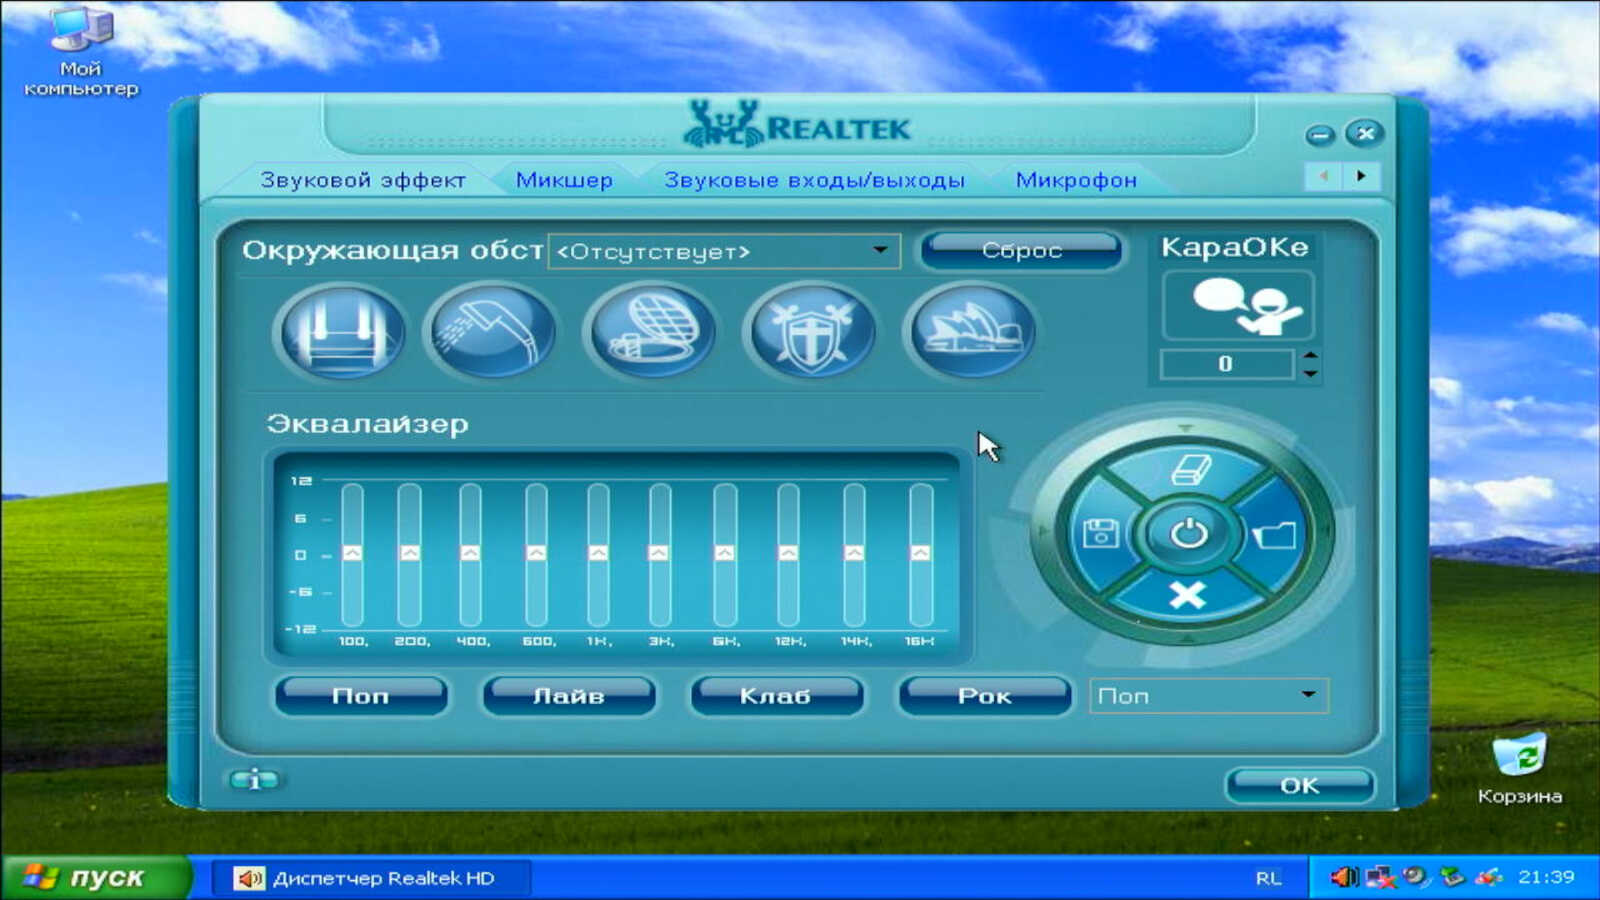
Task: Decrease KaraOKe key value
Action: pos(1310,373)
